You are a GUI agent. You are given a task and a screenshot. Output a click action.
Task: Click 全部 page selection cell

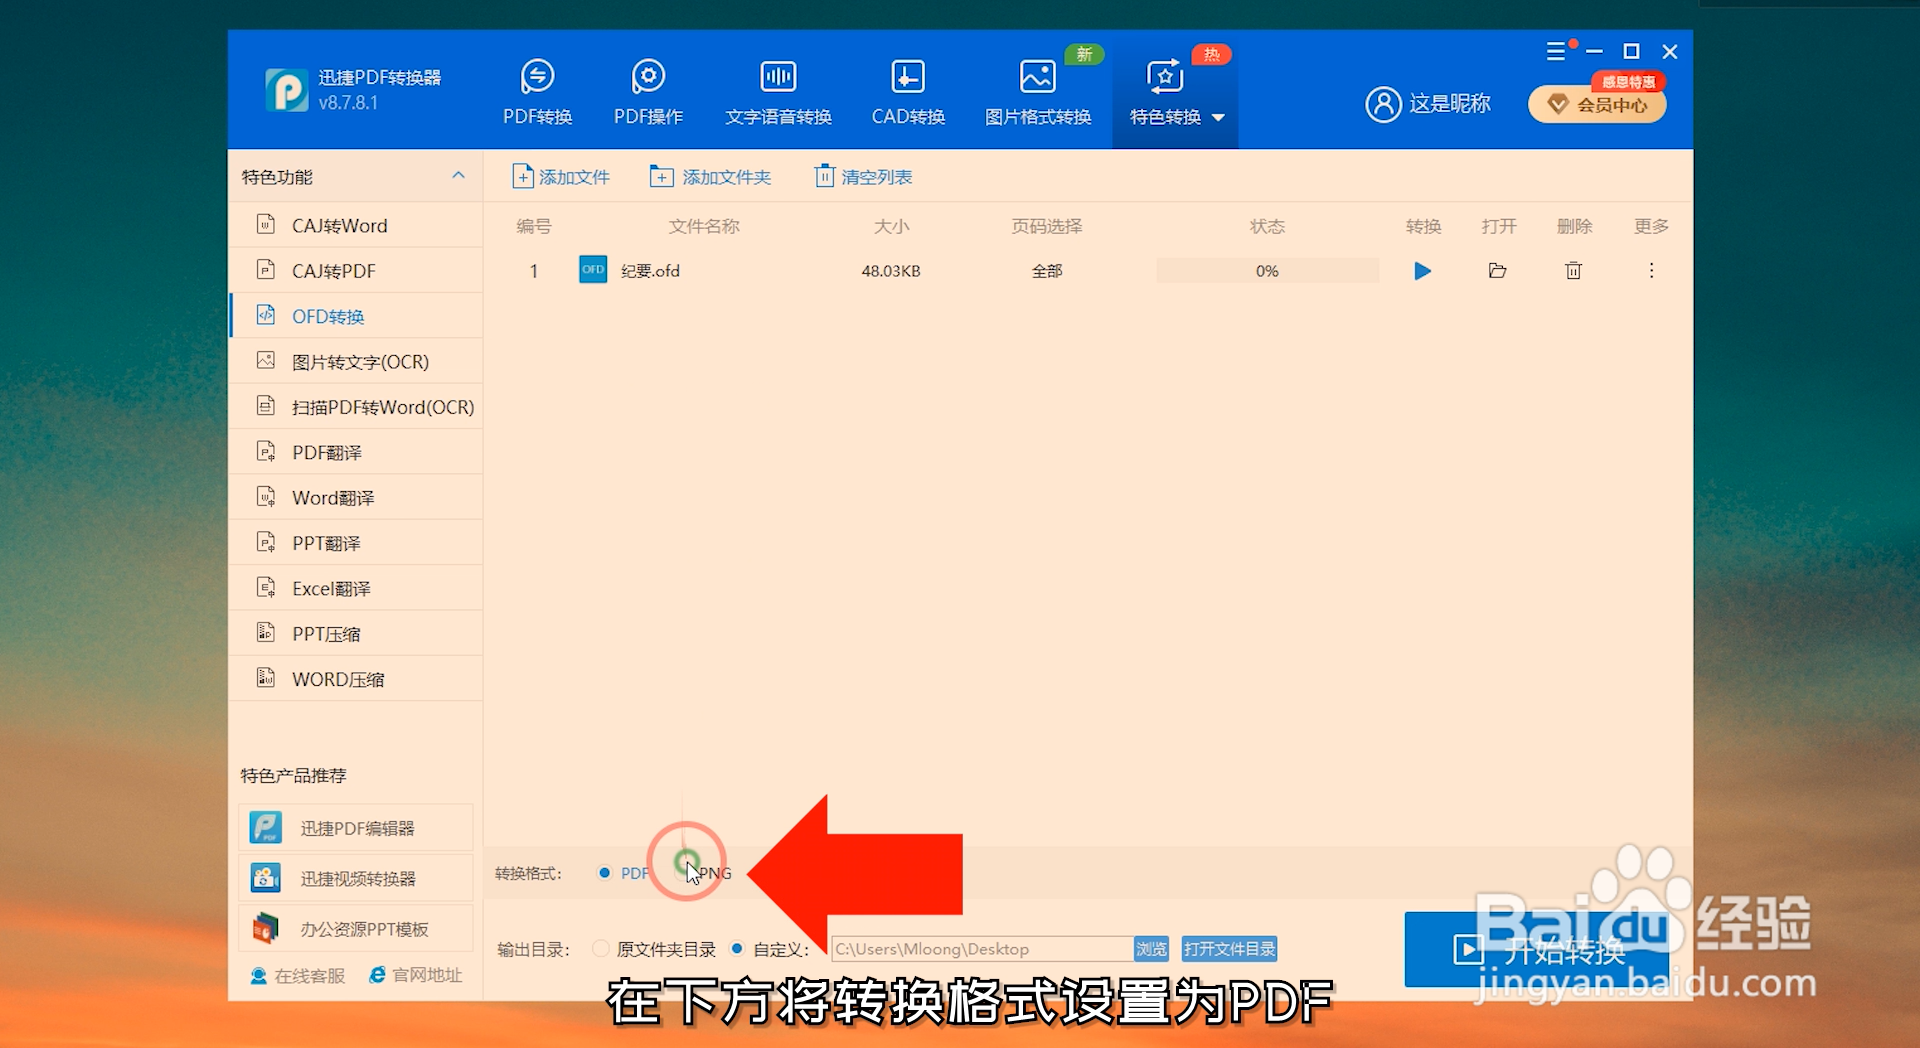1047,271
